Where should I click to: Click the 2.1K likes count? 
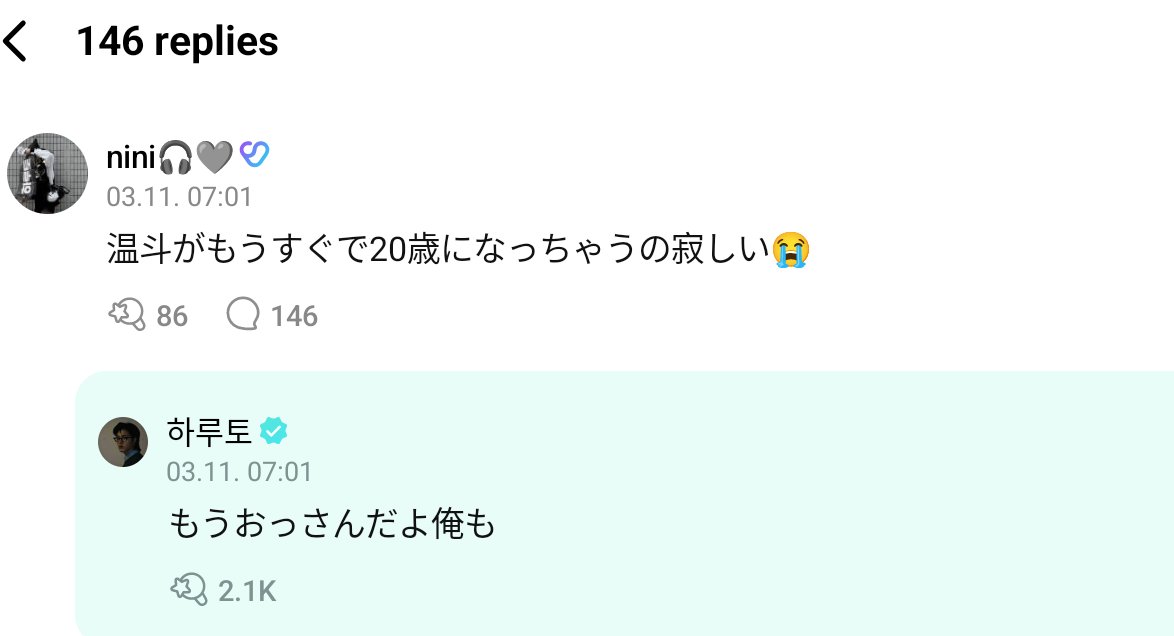click(247, 591)
